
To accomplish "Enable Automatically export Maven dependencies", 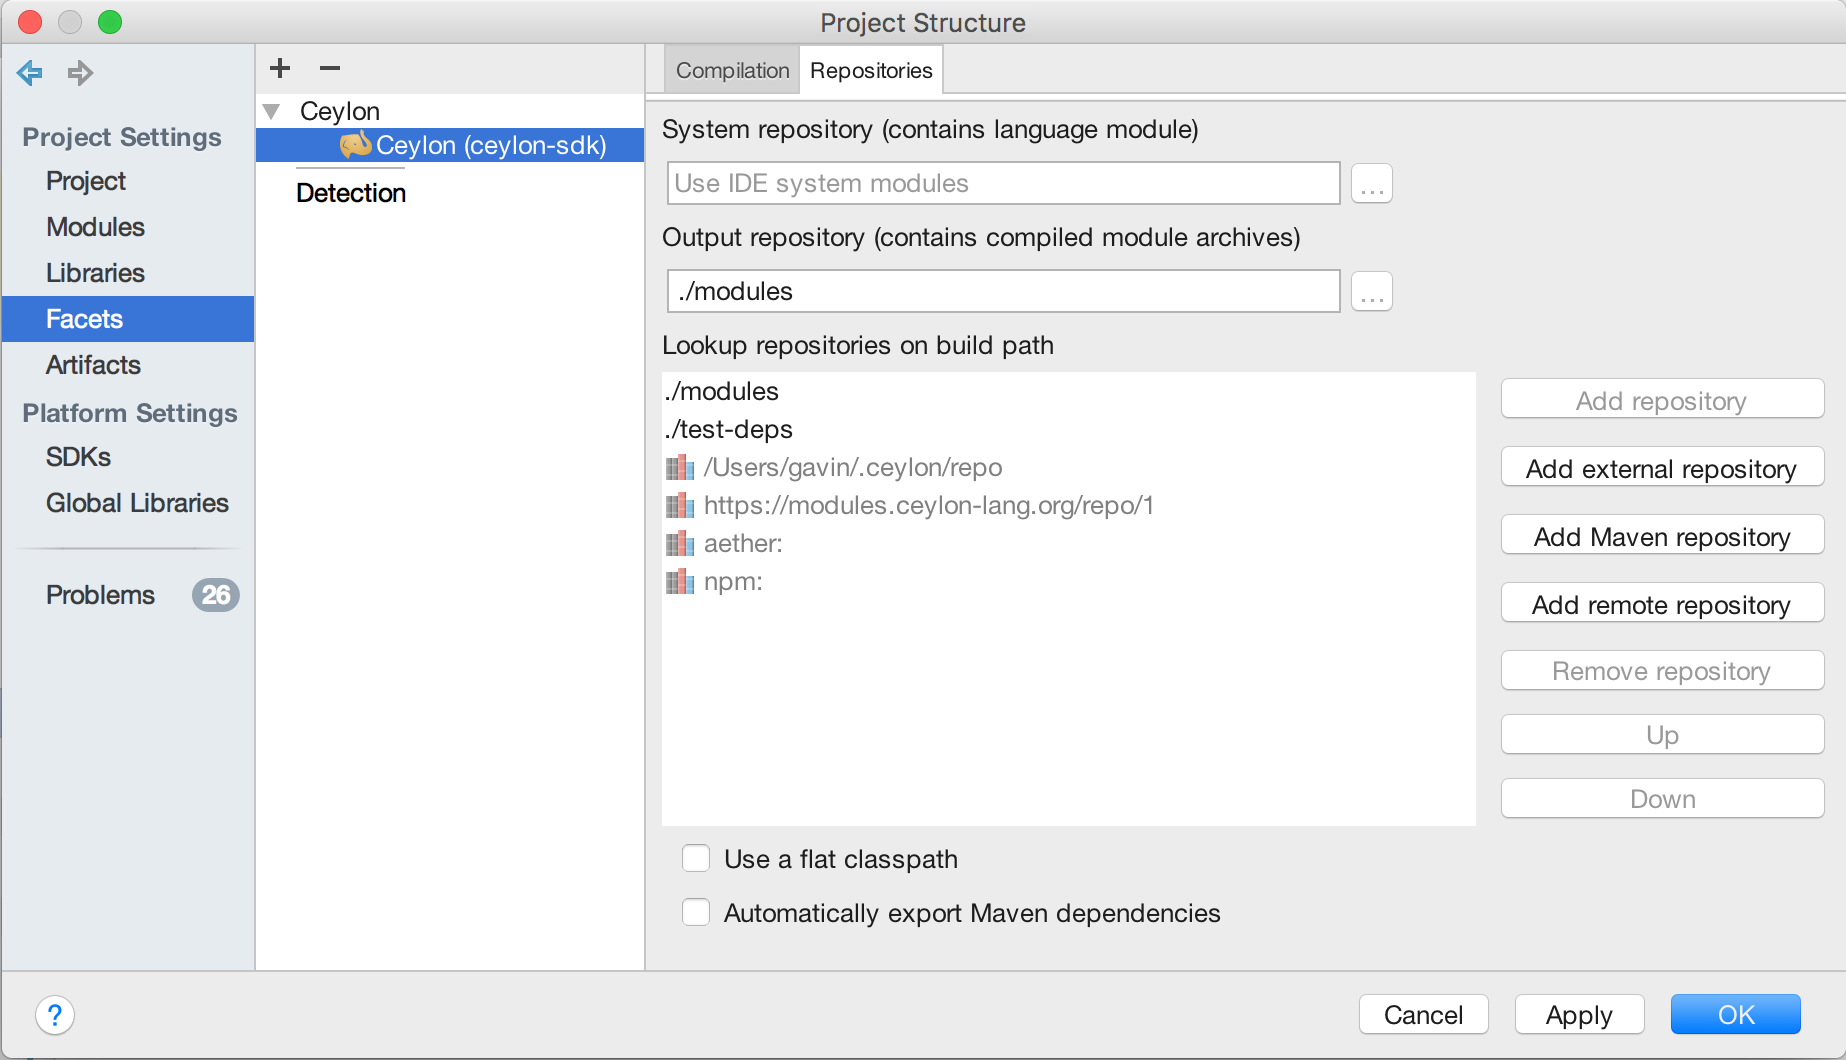I will pos(696,913).
